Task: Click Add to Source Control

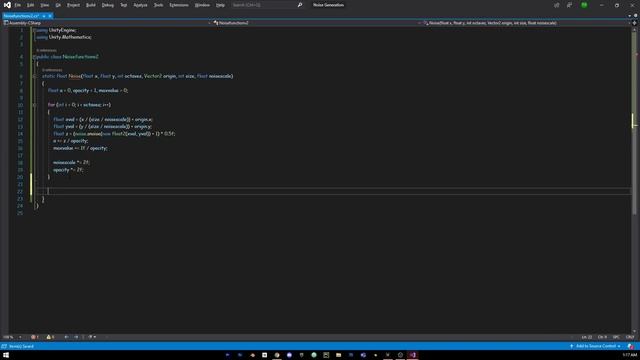Action: point(595,346)
